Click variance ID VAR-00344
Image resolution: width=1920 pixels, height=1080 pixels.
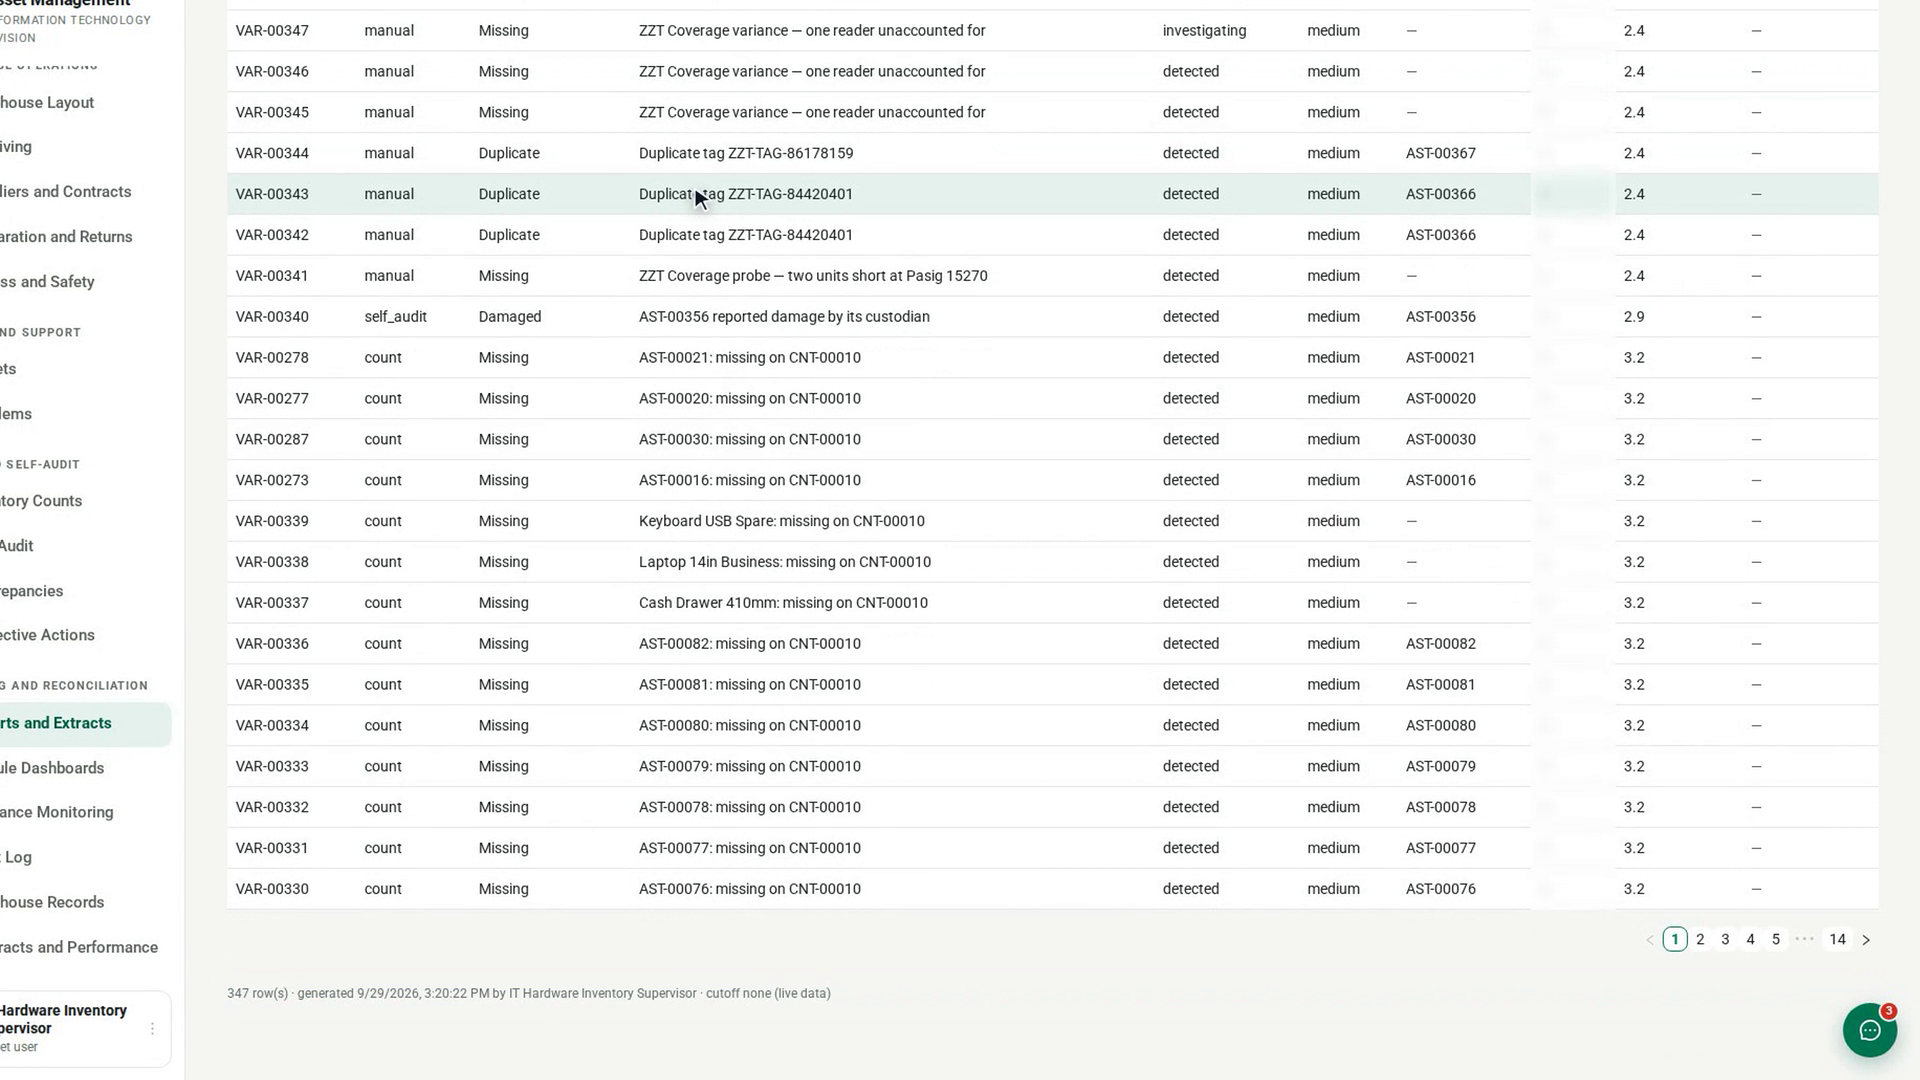pyautogui.click(x=272, y=154)
